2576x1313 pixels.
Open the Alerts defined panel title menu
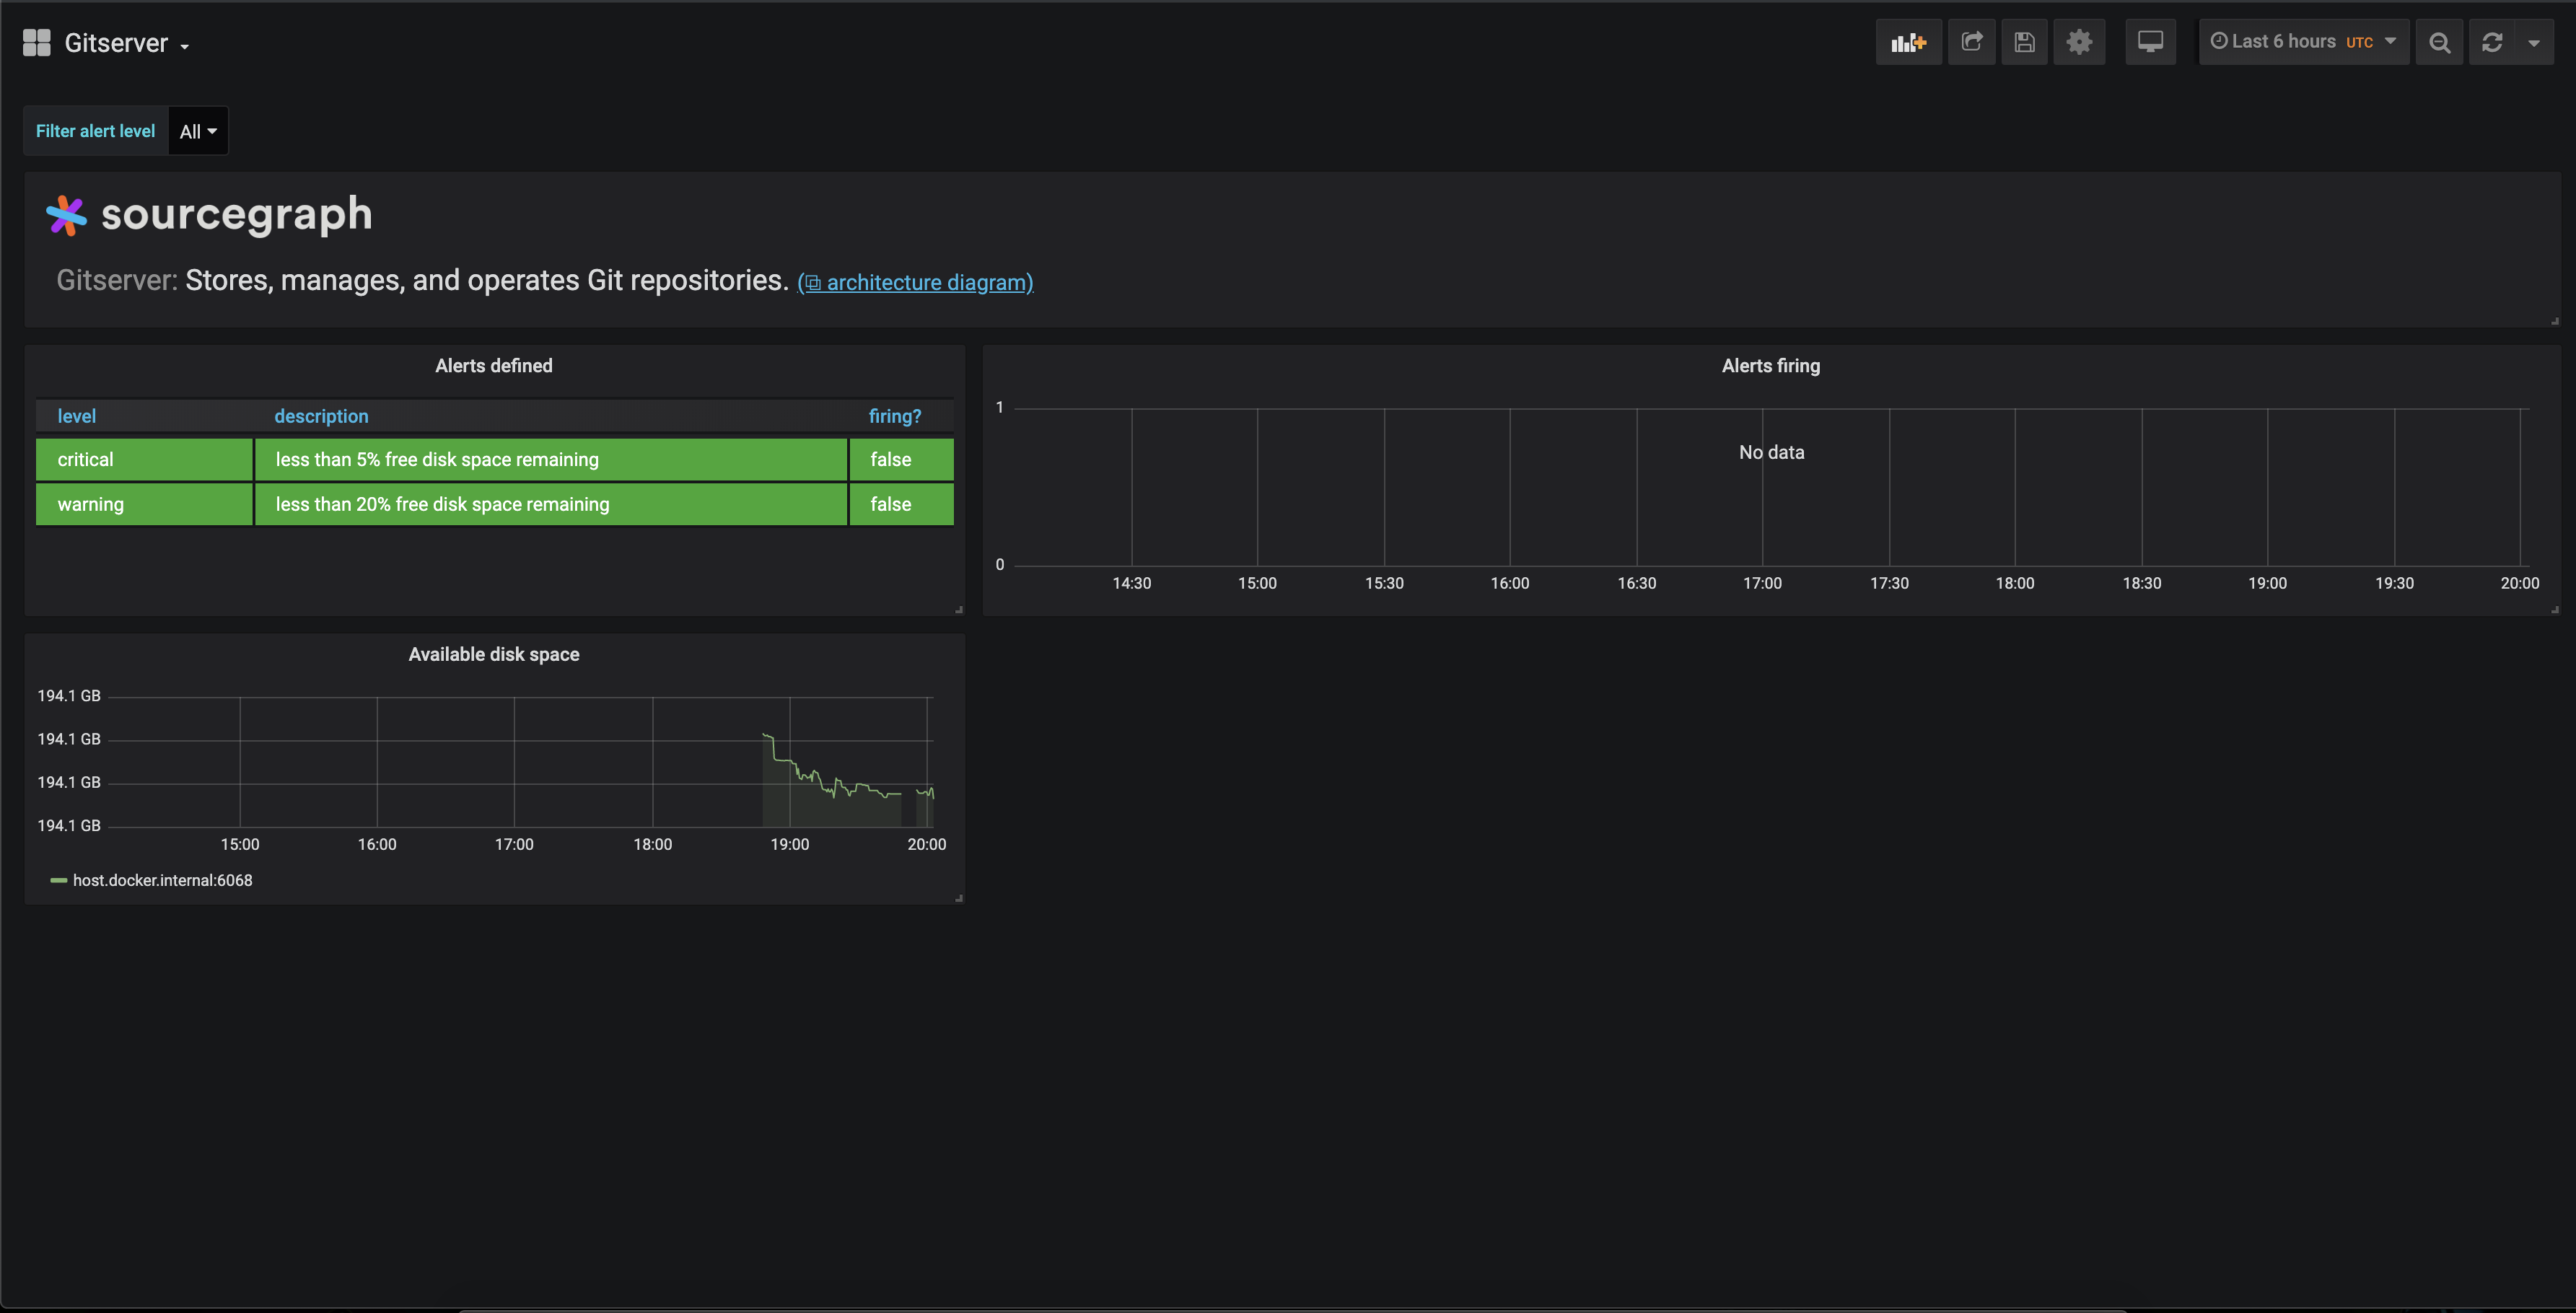tap(493, 366)
